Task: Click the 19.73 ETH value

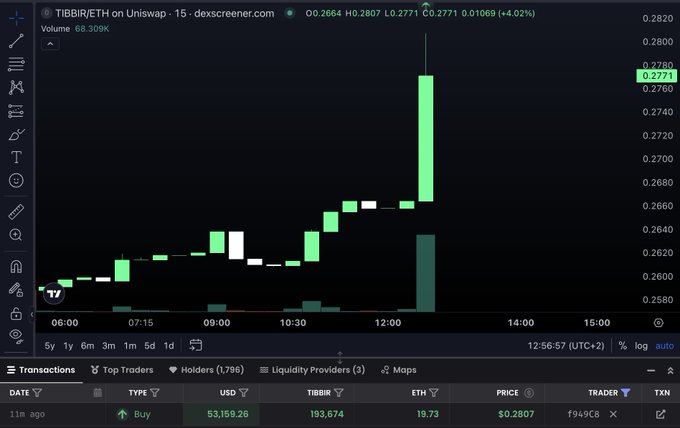Action: (428, 414)
